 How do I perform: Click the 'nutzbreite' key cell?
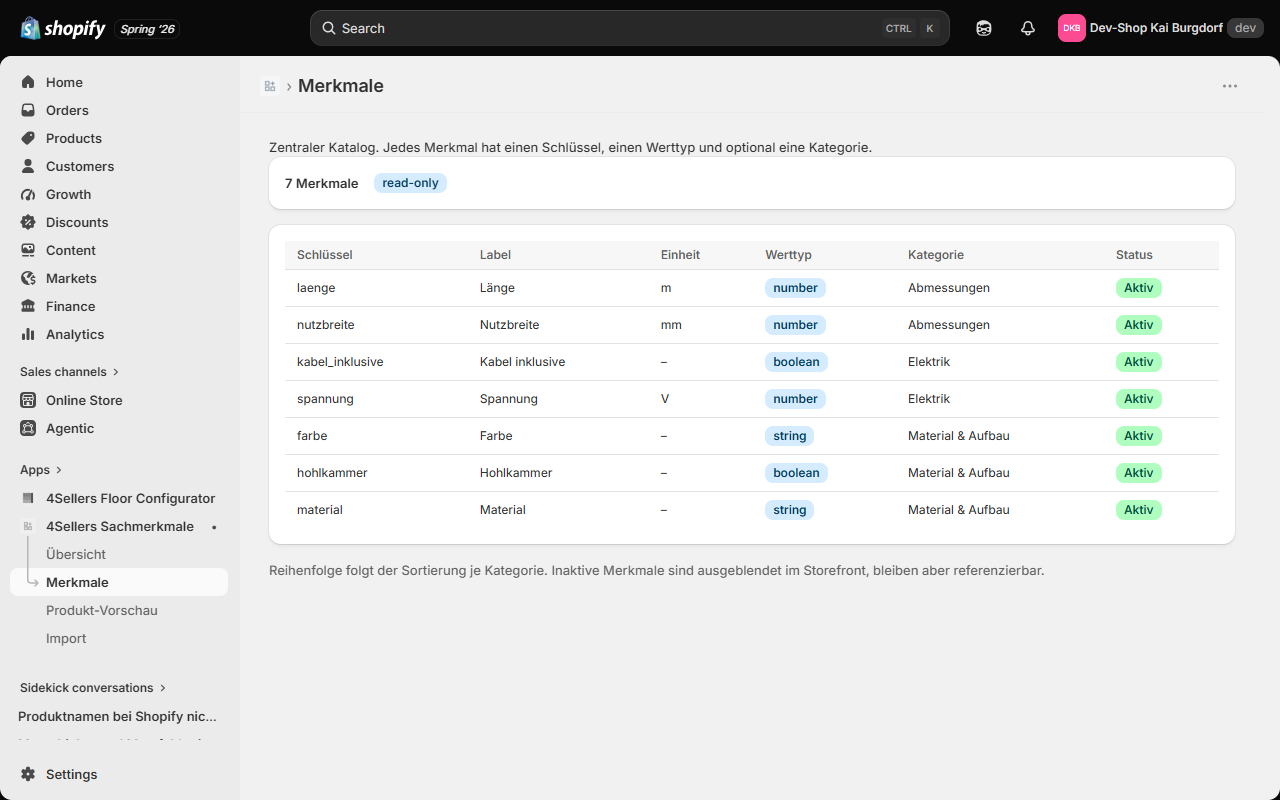pyautogui.click(x=326, y=325)
